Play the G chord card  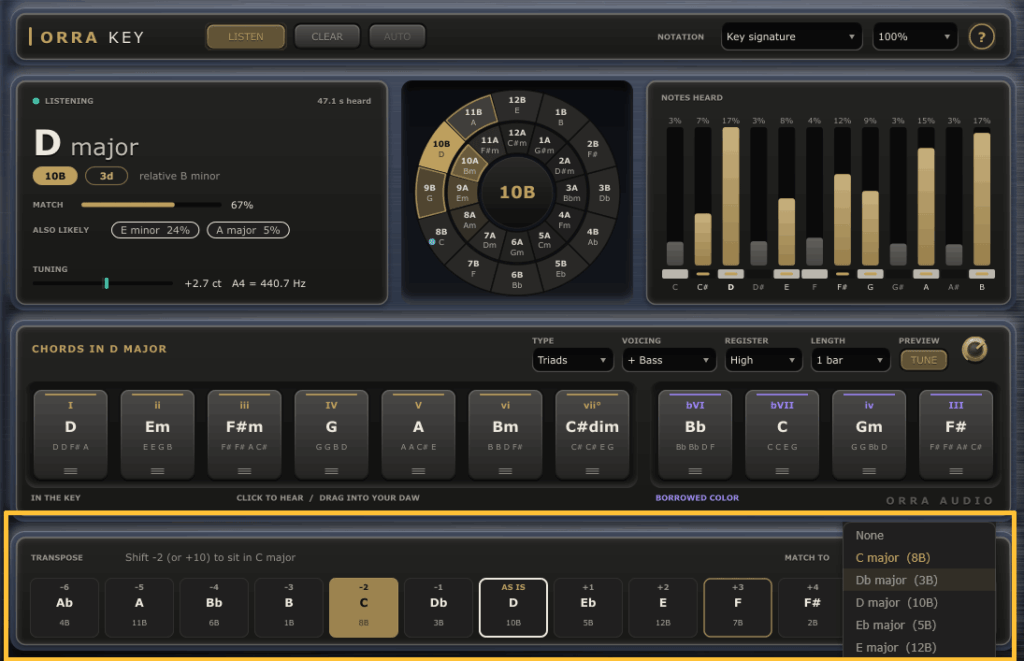tap(331, 434)
